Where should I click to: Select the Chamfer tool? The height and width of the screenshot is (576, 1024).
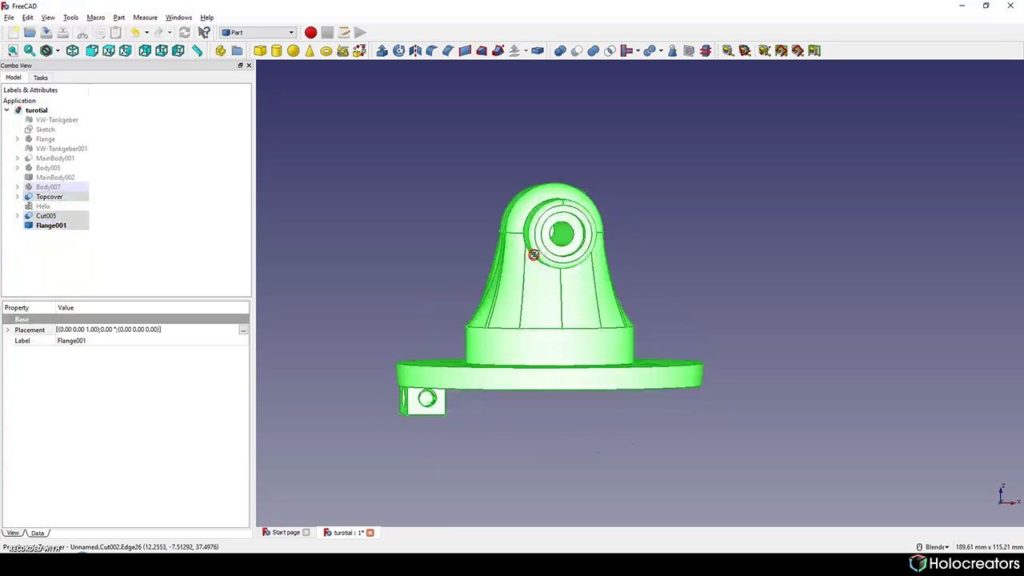(x=448, y=51)
